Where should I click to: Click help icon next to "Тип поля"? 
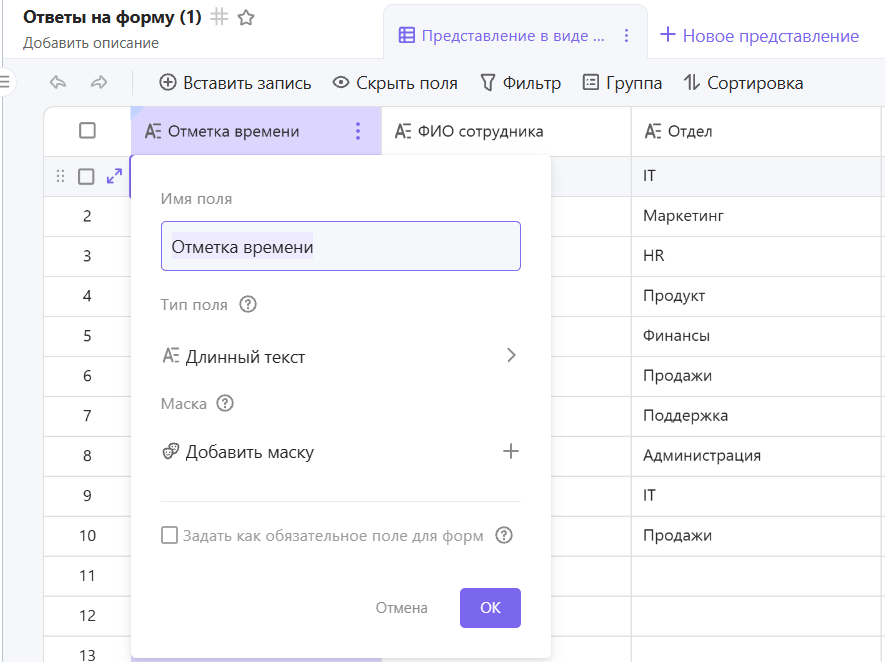point(248,304)
